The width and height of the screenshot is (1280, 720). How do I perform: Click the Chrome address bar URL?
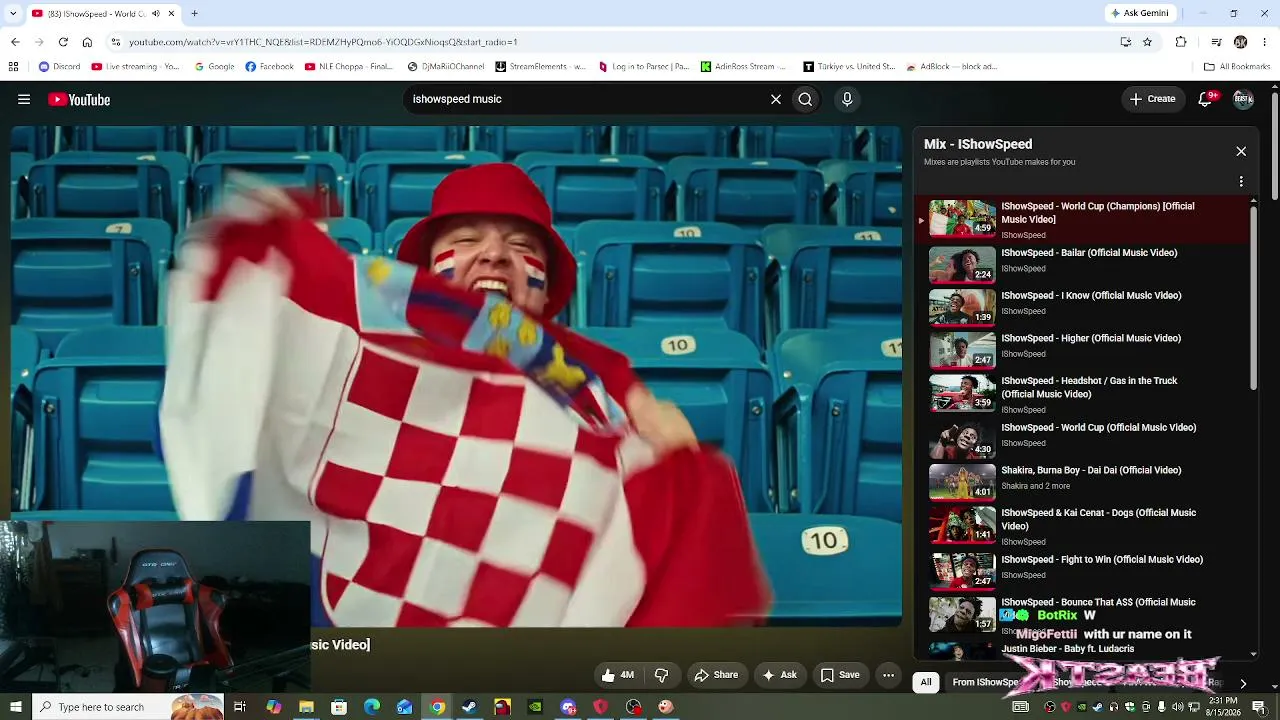coord(323,42)
